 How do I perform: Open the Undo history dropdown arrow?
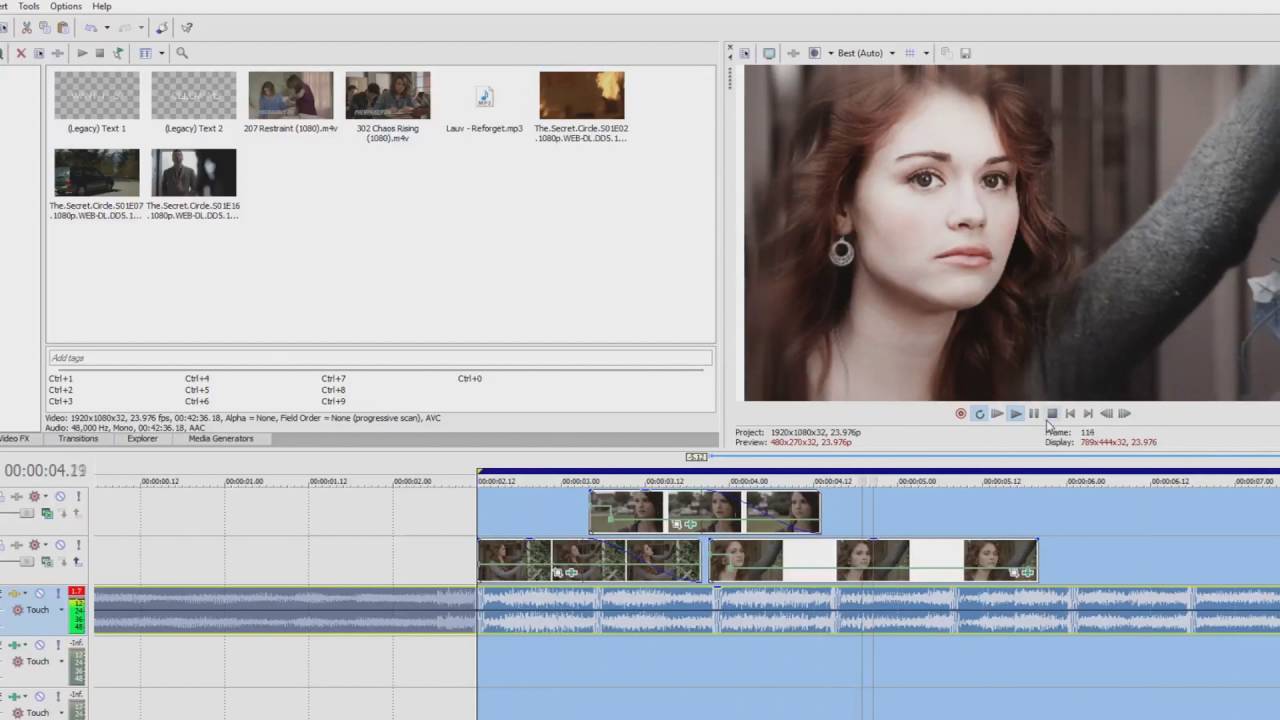pyautogui.click(x=107, y=27)
